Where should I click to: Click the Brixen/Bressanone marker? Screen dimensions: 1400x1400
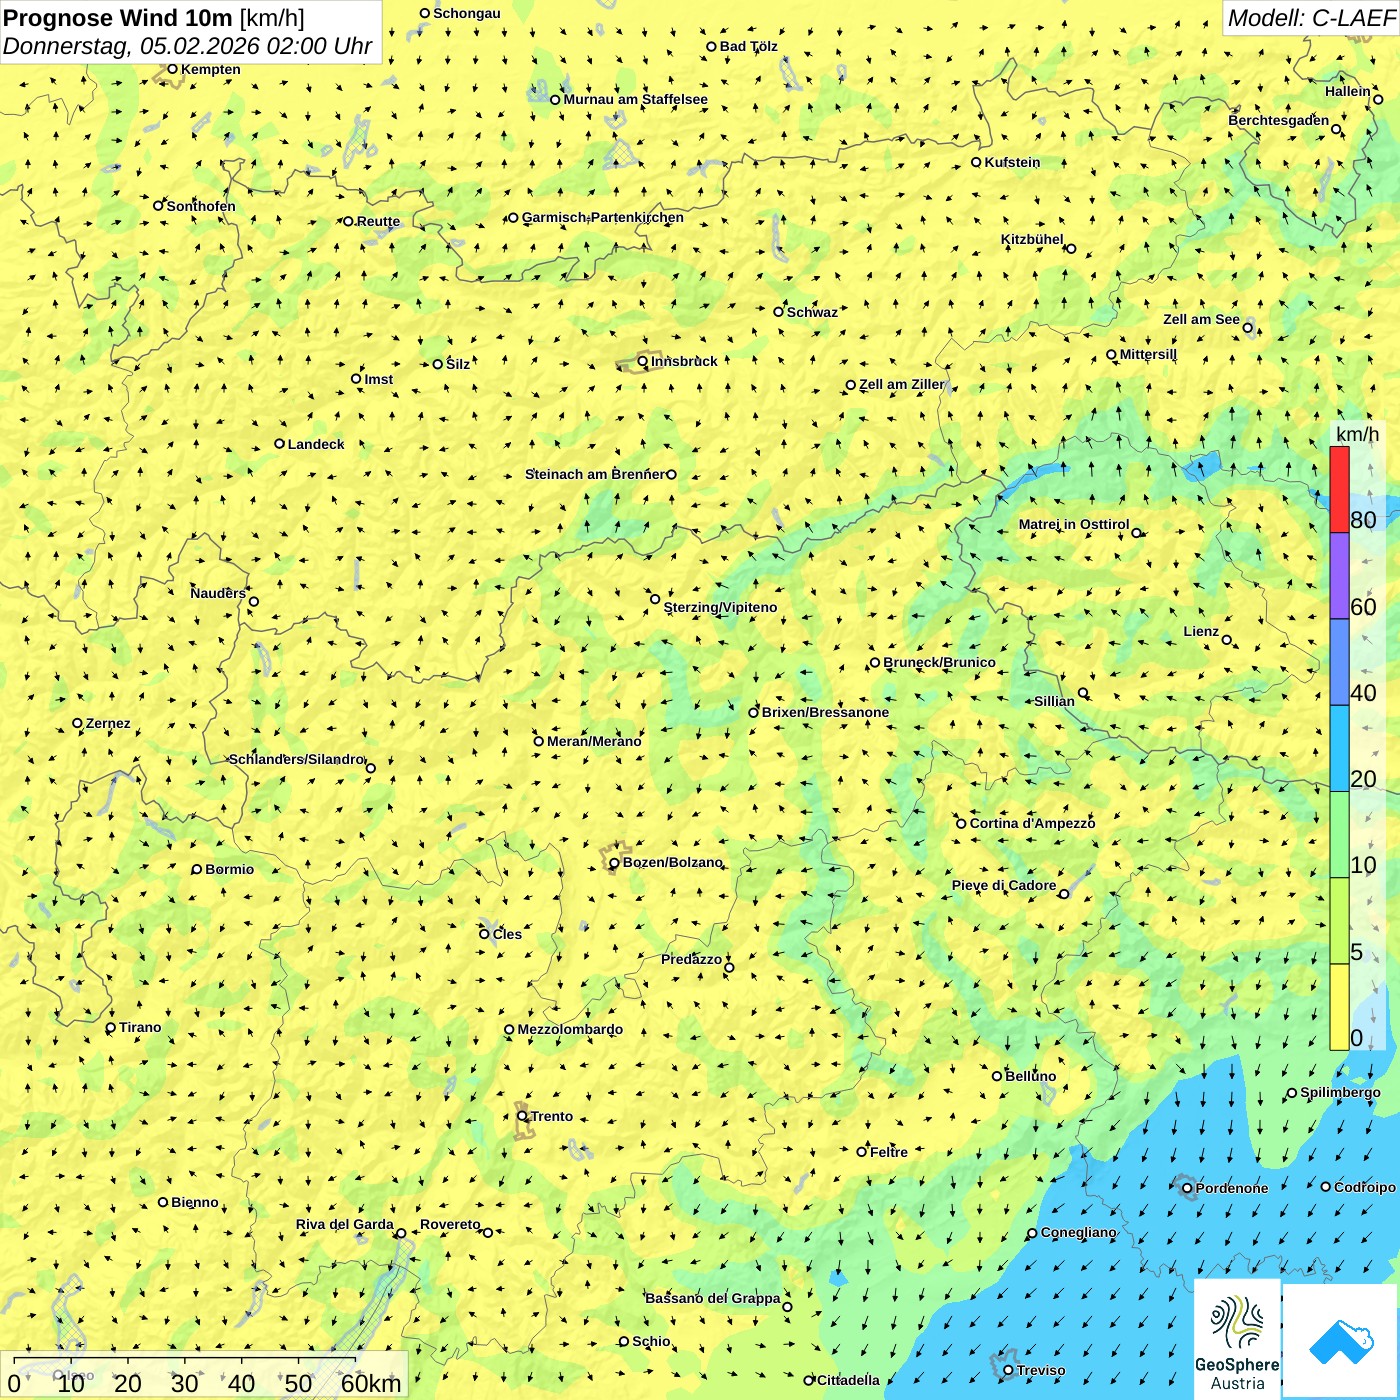pos(754,713)
